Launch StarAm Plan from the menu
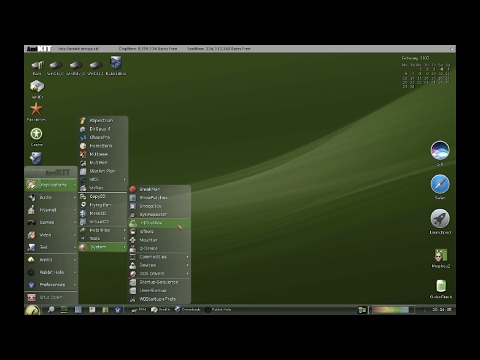The image size is (480, 360). (103, 171)
